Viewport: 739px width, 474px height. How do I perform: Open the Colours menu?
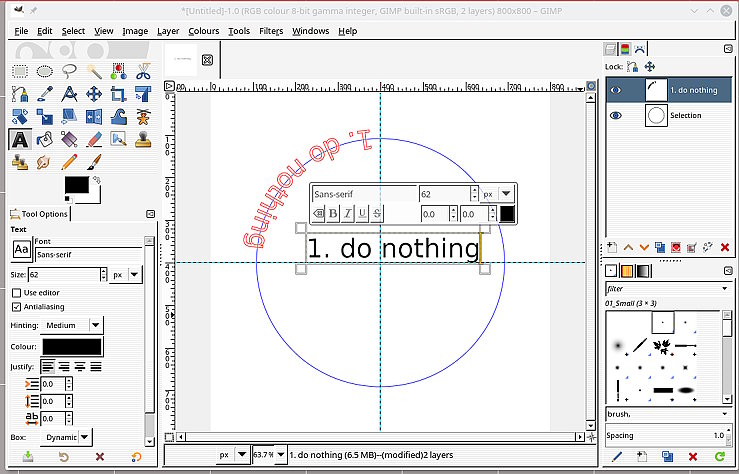click(204, 31)
